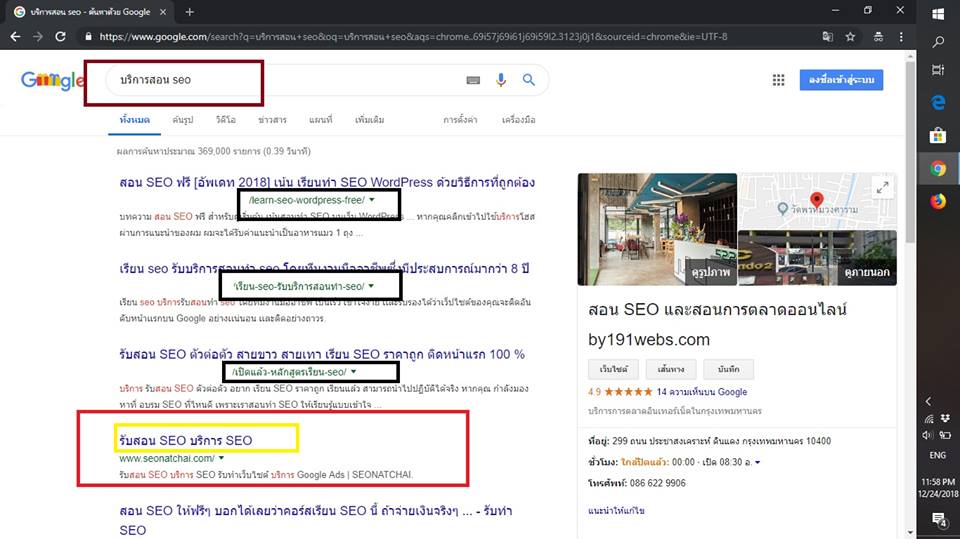Open new tab with plus button
The width and height of the screenshot is (960, 539).
pyautogui.click(x=189, y=12)
